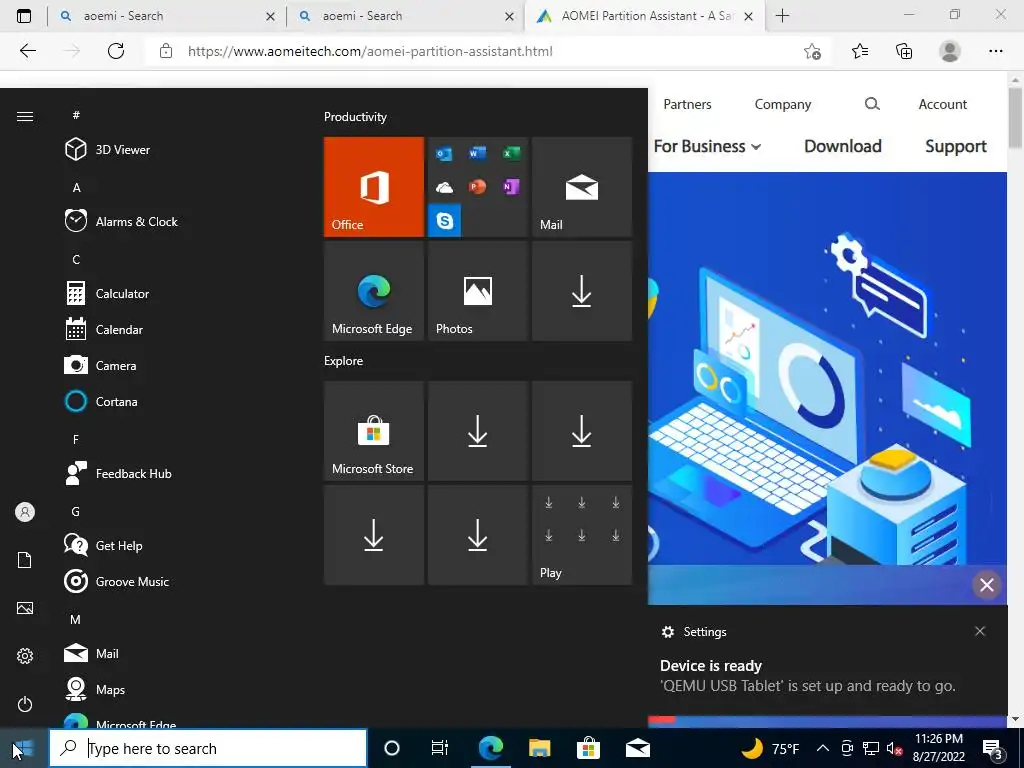1024x768 pixels.
Task: Expand the For Business dropdown
Action: tap(707, 146)
